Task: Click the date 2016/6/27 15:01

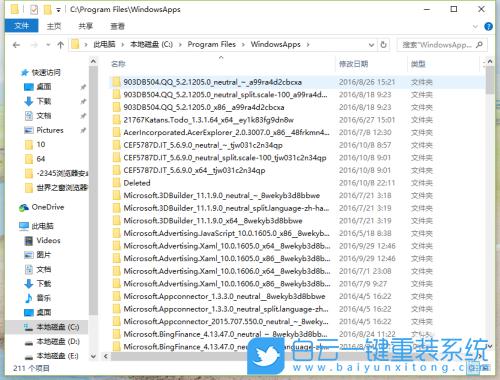Action: (367, 120)
